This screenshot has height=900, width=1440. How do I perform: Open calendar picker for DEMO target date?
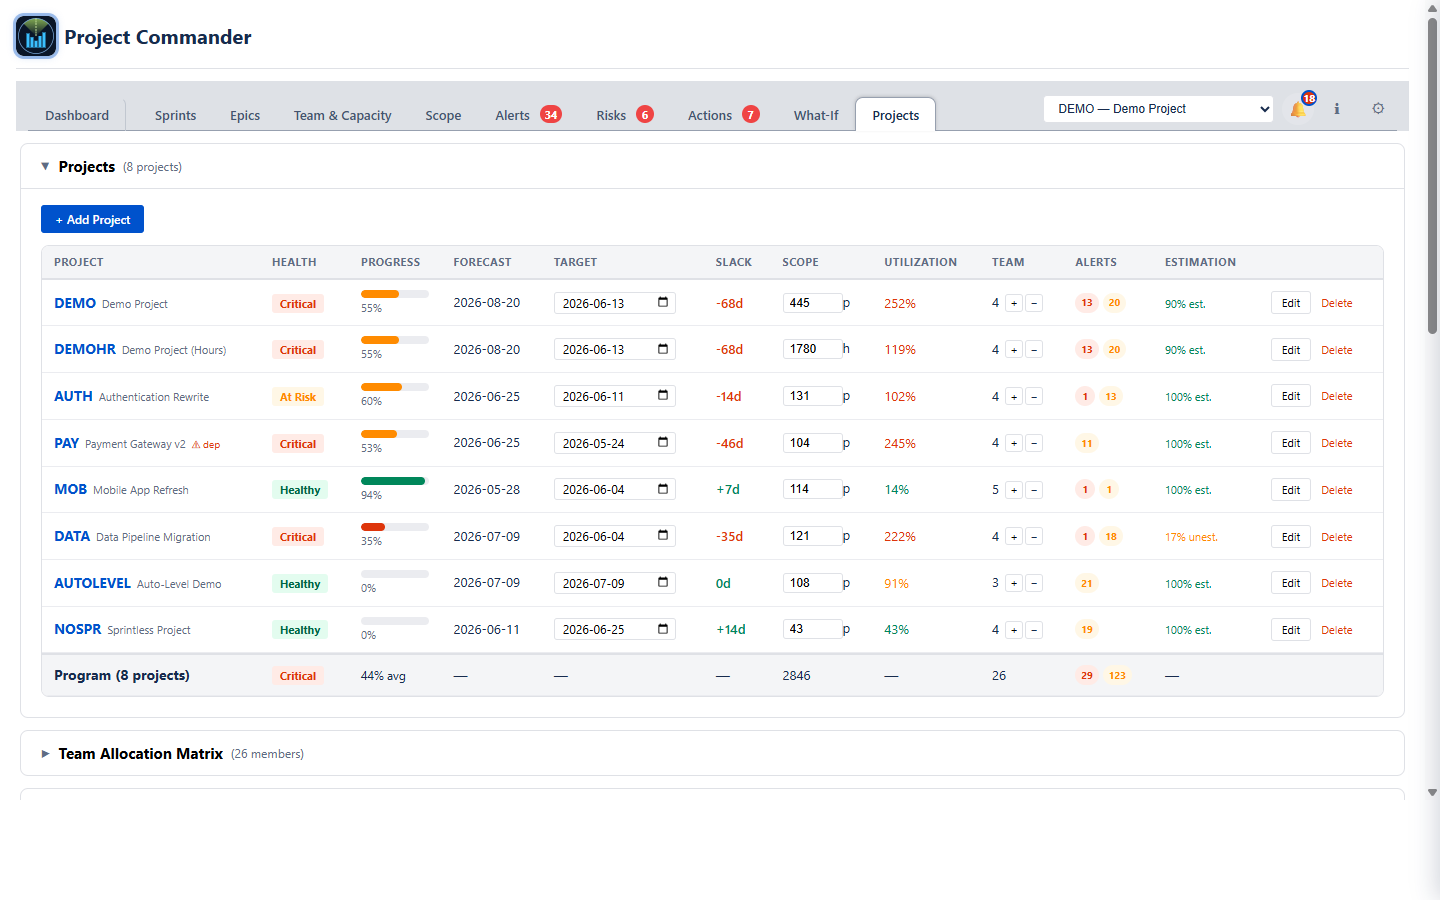pos(663,303)
